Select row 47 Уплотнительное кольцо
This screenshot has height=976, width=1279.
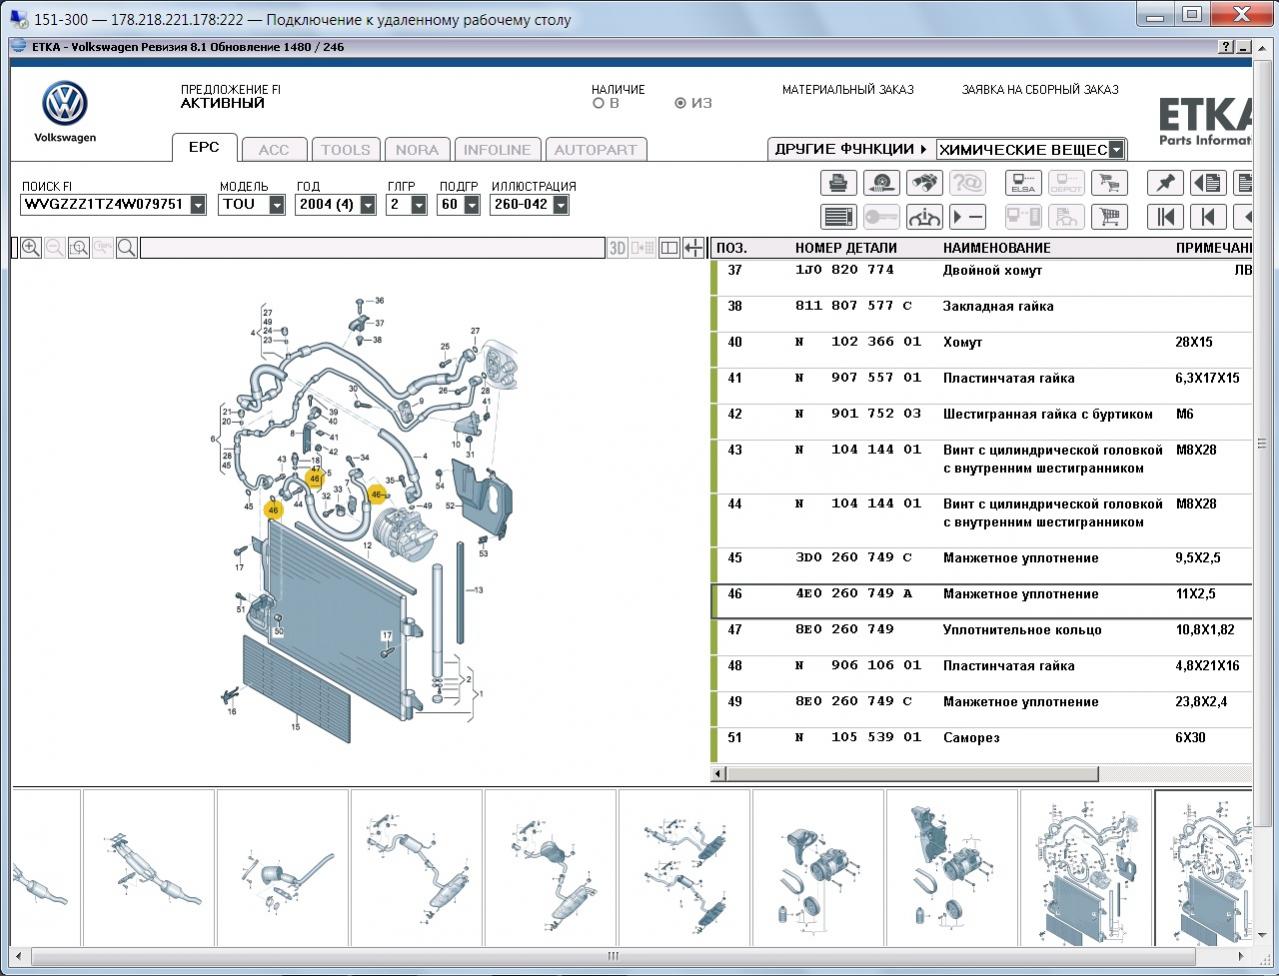pyautogui.click(x=982, y=638)
